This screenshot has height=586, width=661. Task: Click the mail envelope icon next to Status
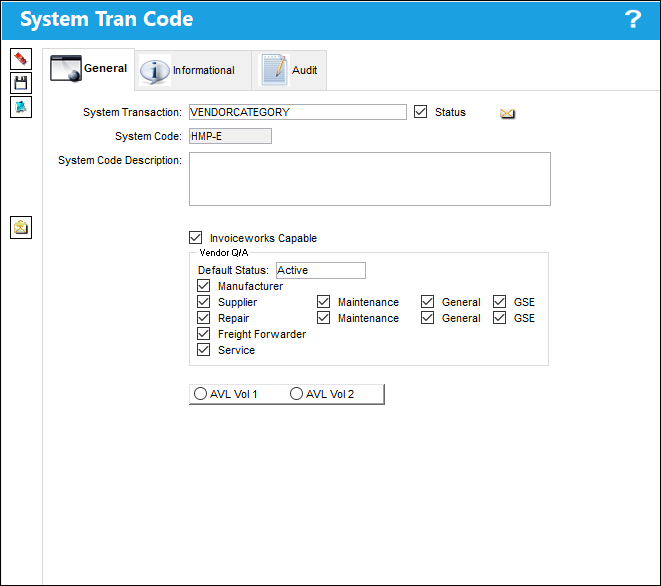[x=507, y=113]
